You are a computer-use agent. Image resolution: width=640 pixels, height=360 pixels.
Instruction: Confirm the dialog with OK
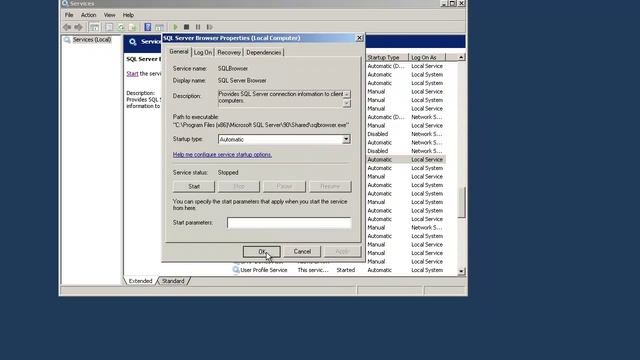point(262,252)
